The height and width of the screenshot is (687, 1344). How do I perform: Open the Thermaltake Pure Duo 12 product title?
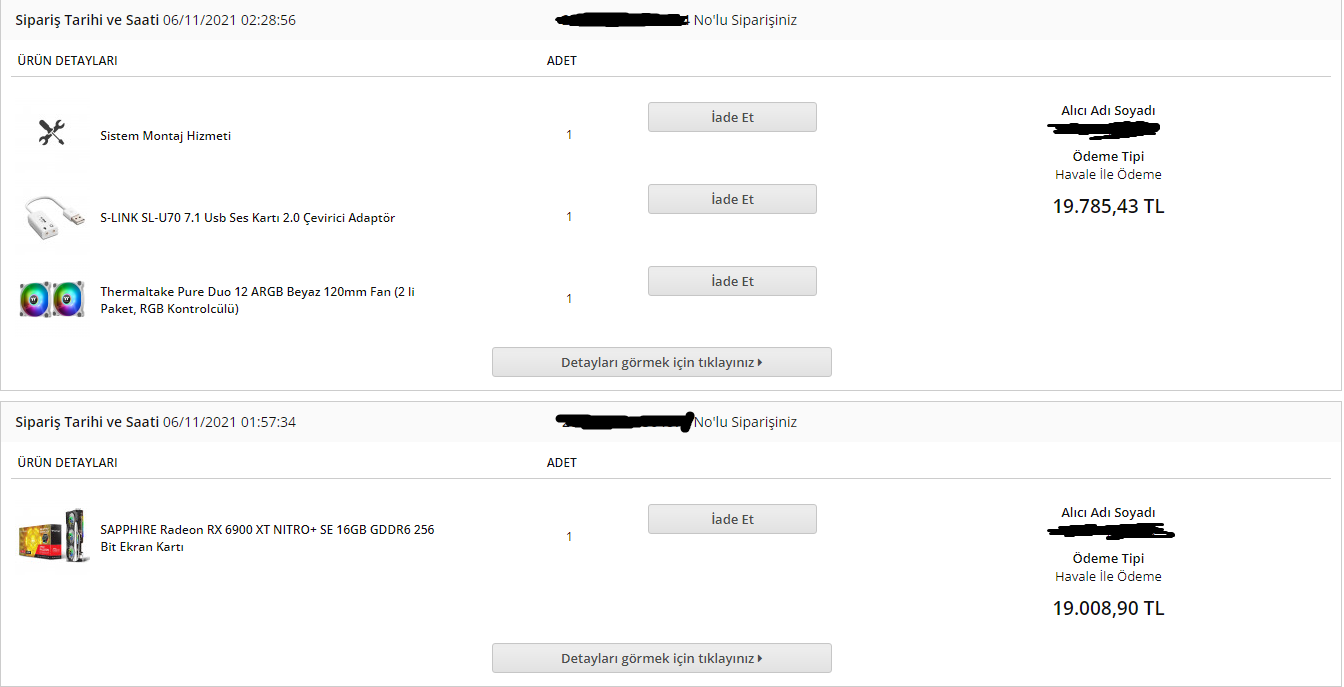pos(257,300)
